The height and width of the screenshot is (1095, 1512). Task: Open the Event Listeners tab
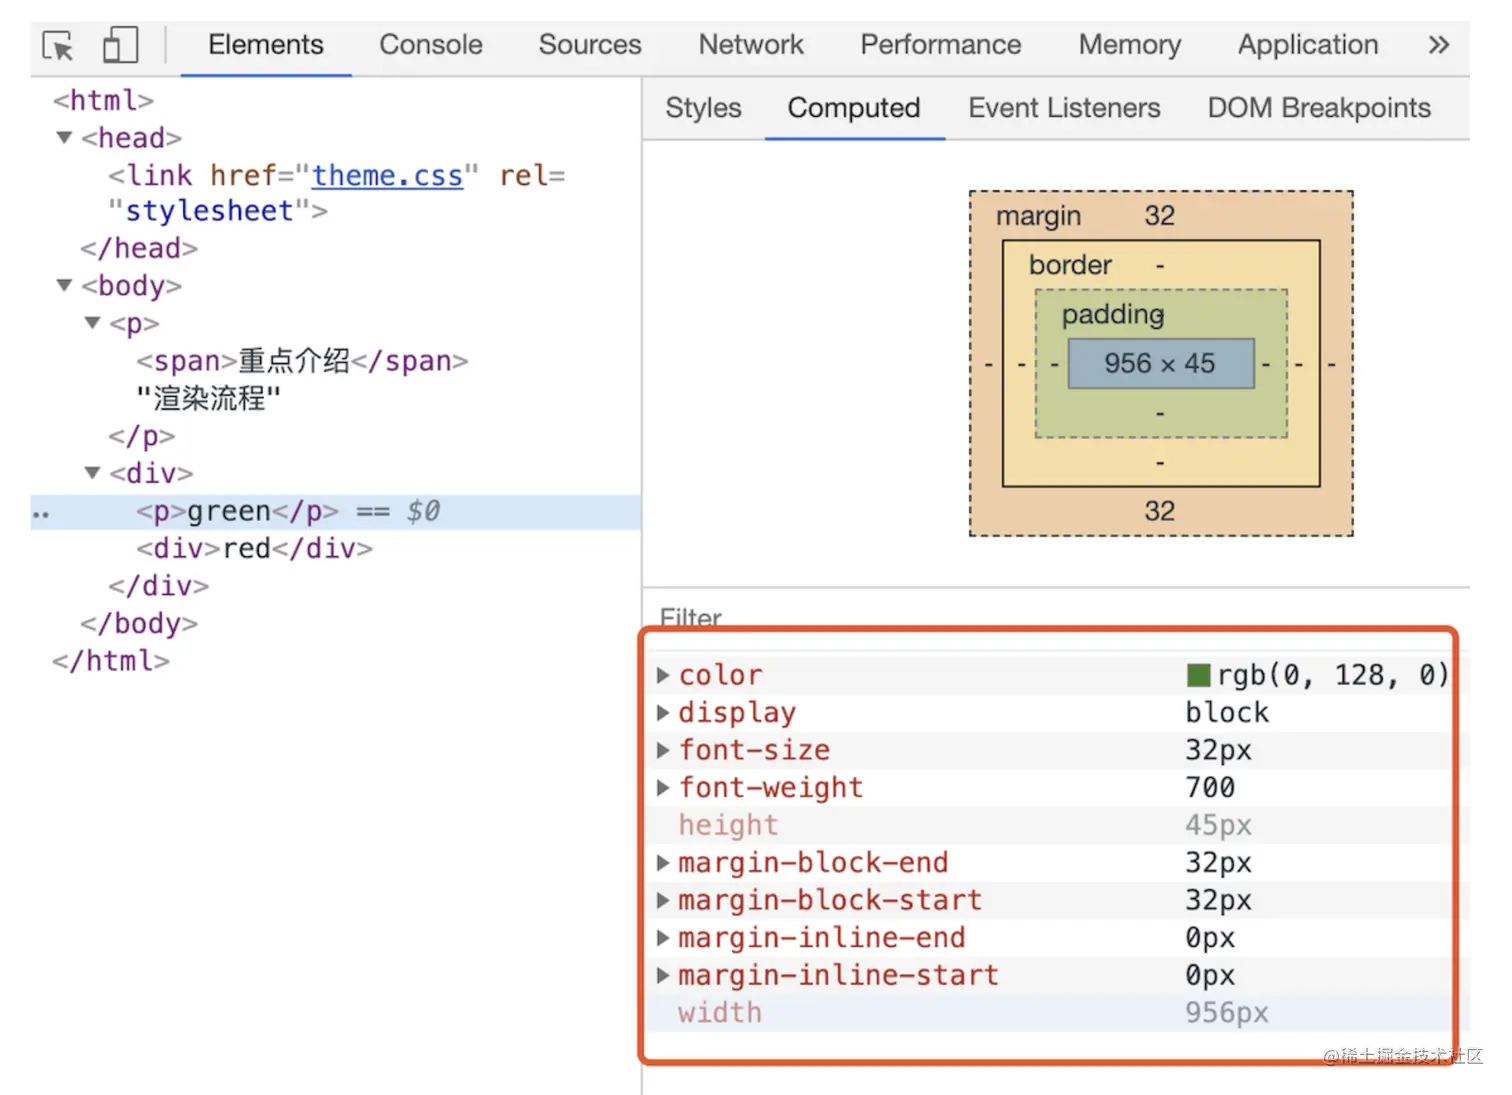click(1064, 108)
